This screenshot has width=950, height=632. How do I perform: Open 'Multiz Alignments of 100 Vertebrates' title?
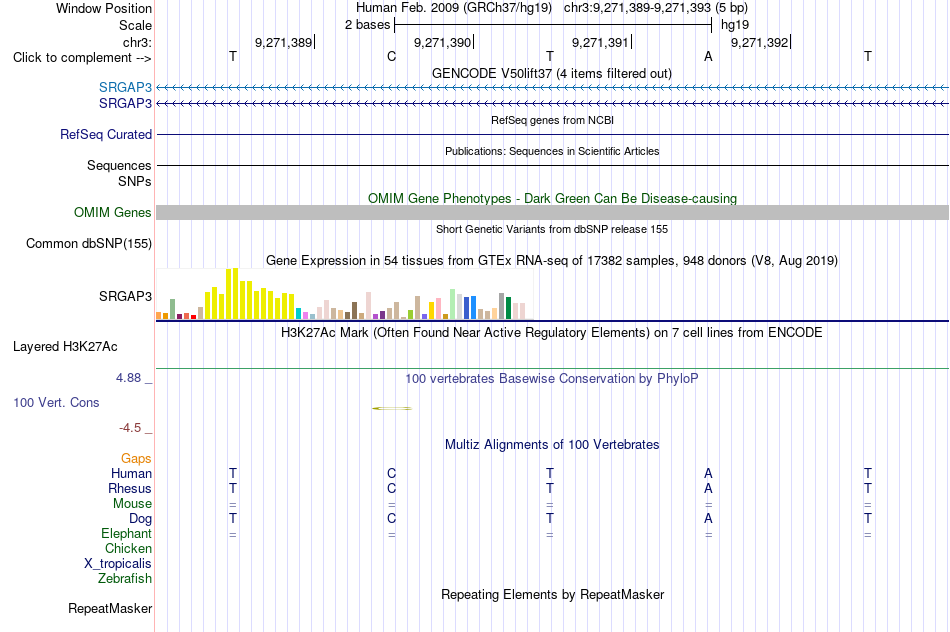click(552, 445)
